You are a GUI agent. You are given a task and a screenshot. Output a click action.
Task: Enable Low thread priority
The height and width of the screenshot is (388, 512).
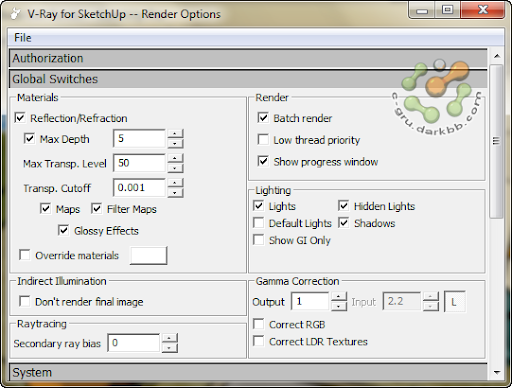pyautogui.click(x=263, y=140)
